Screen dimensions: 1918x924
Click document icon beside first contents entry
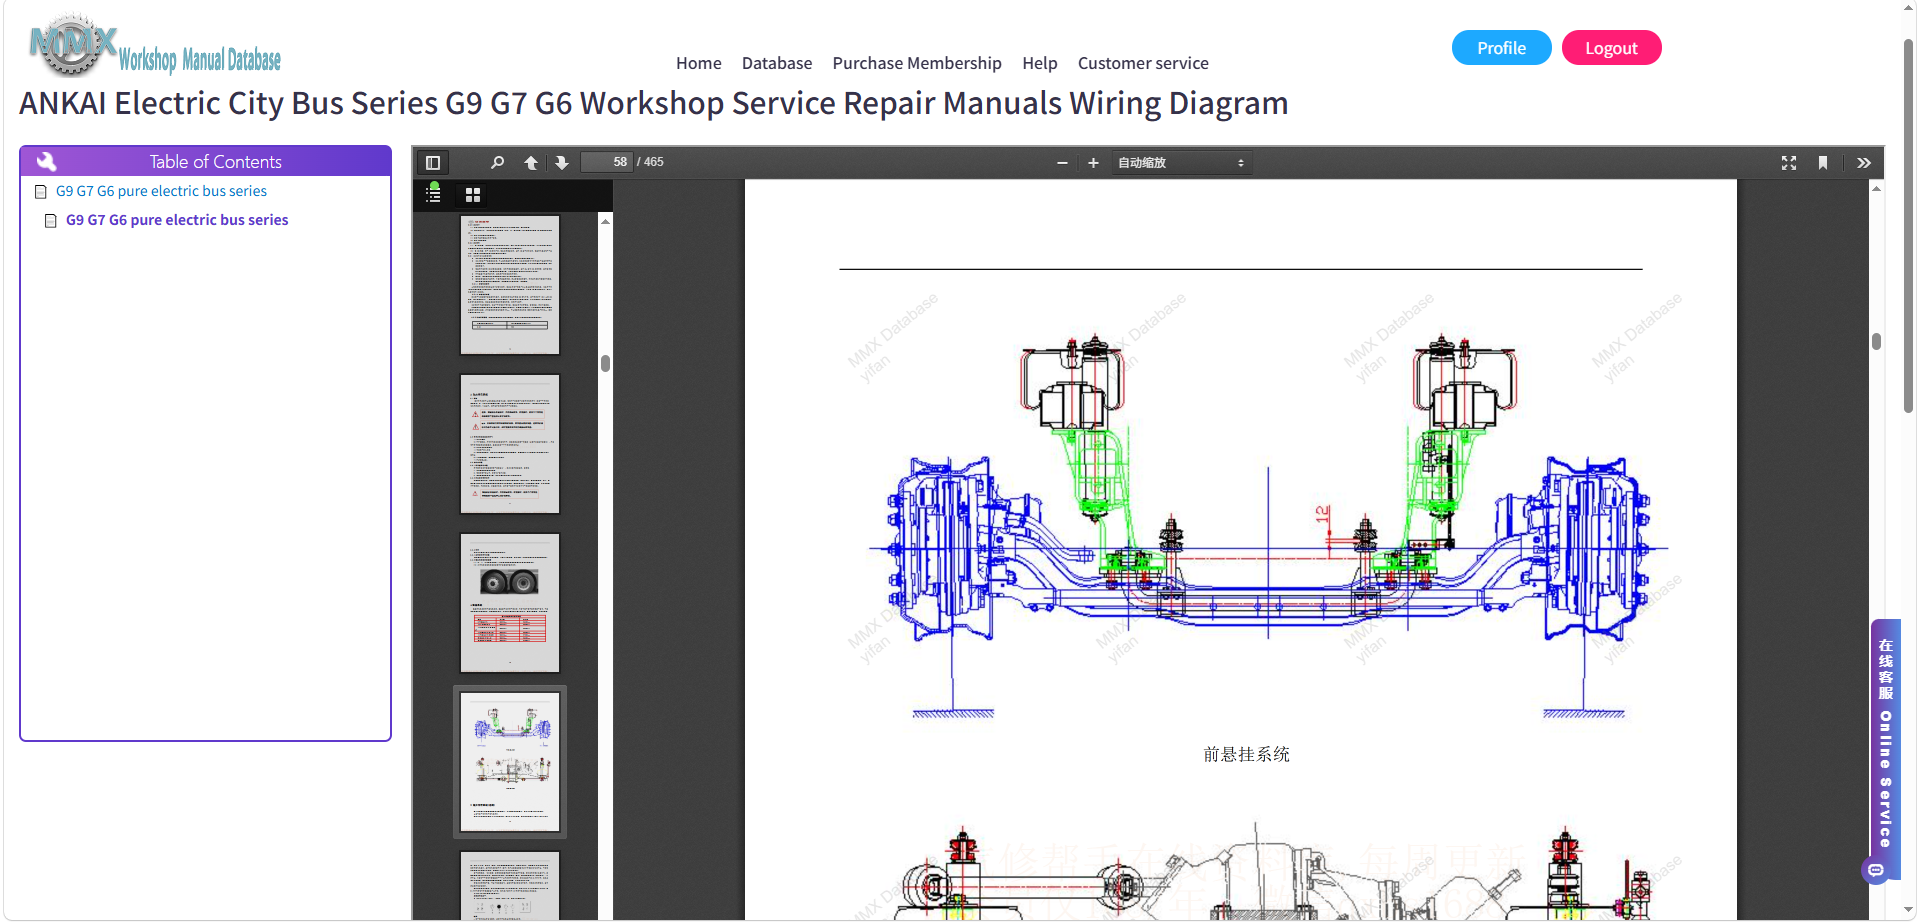pos(41,191)
